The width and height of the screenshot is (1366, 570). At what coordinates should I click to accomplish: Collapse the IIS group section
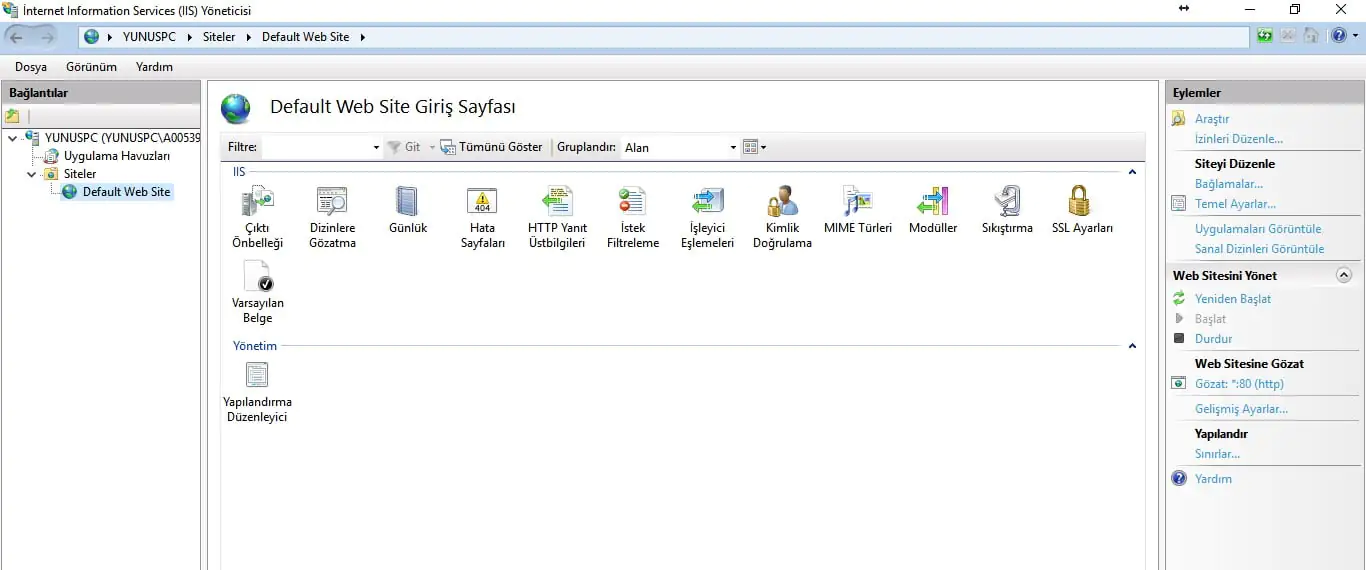tap(1132, 172)
